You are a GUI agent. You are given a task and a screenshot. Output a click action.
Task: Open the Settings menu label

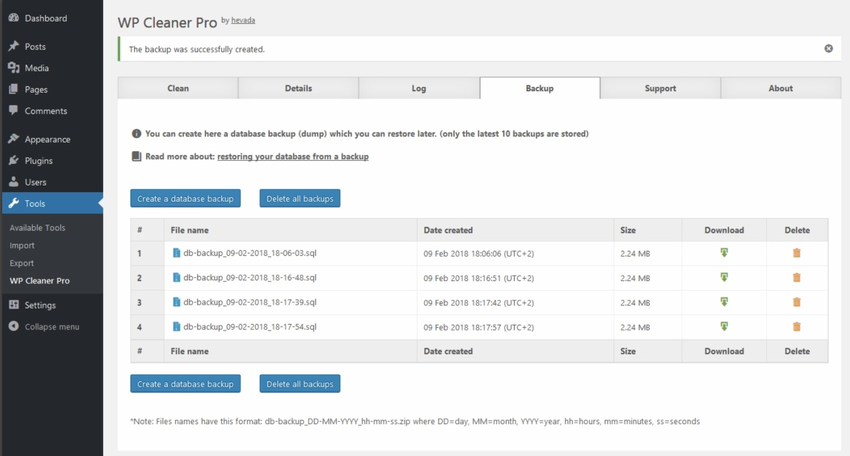40,305
